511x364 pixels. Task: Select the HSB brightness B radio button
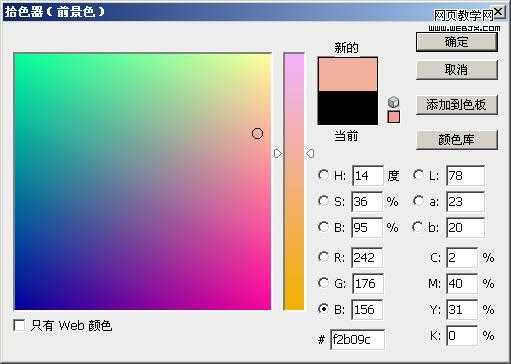323,227
